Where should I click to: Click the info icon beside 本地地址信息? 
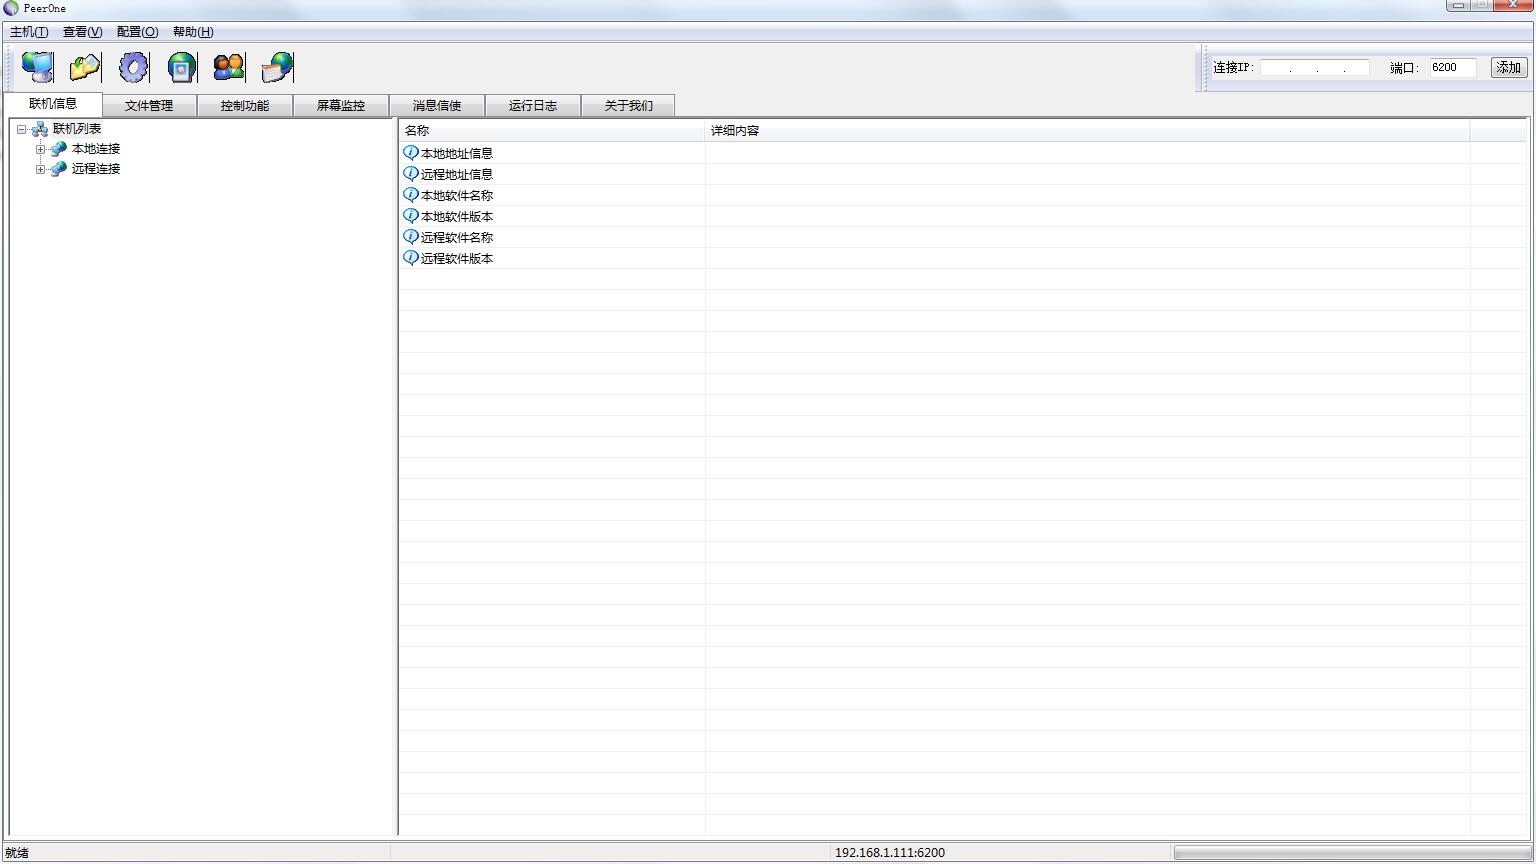(410, 152)
